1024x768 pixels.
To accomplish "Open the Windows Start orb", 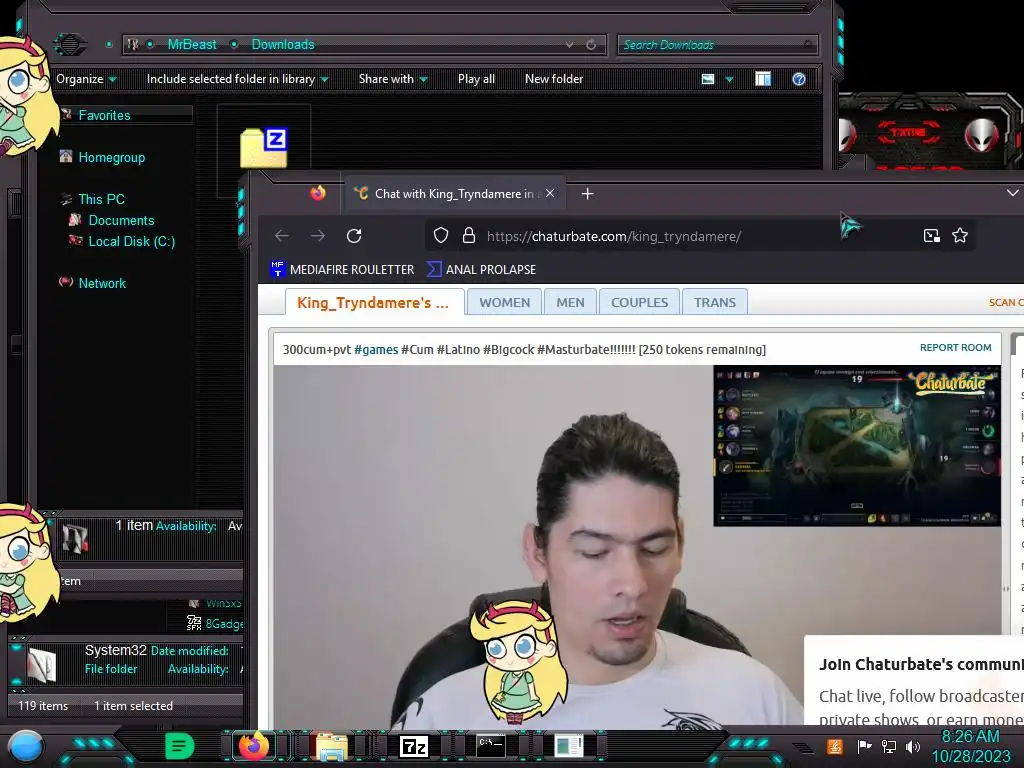I will (x=26, y=746).
